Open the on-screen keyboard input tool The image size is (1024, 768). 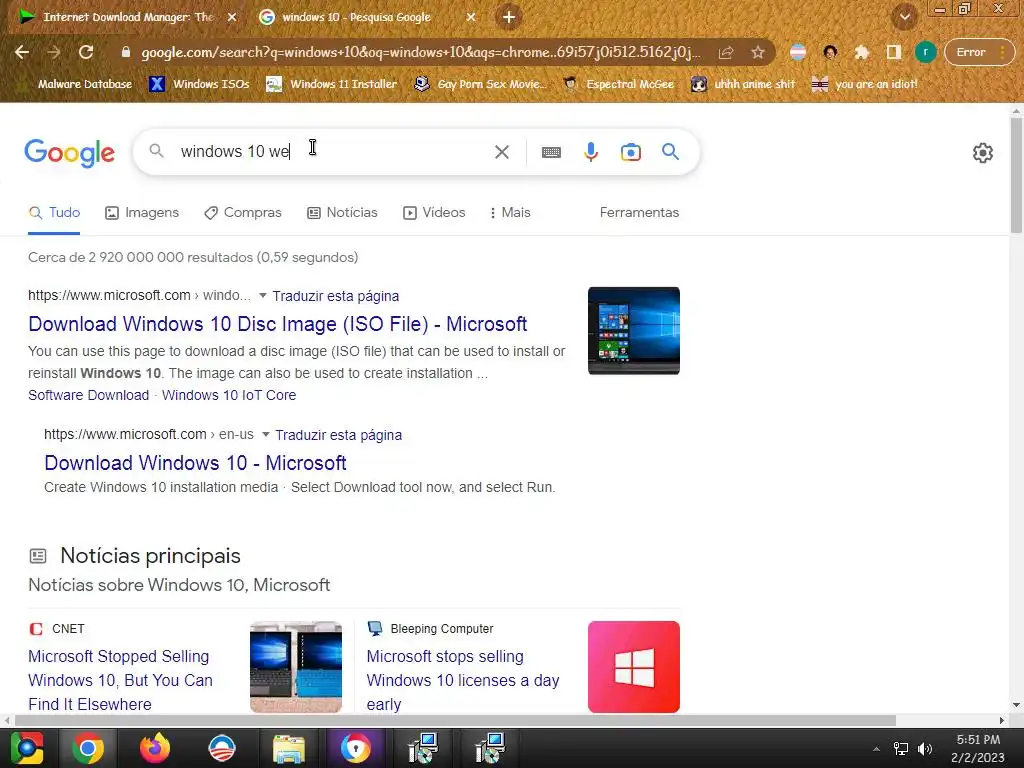[x=551, y=152]
